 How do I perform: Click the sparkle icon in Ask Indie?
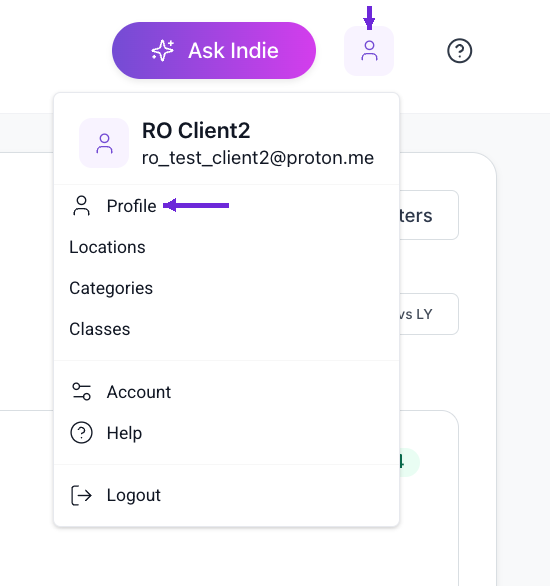pos(163,50)
